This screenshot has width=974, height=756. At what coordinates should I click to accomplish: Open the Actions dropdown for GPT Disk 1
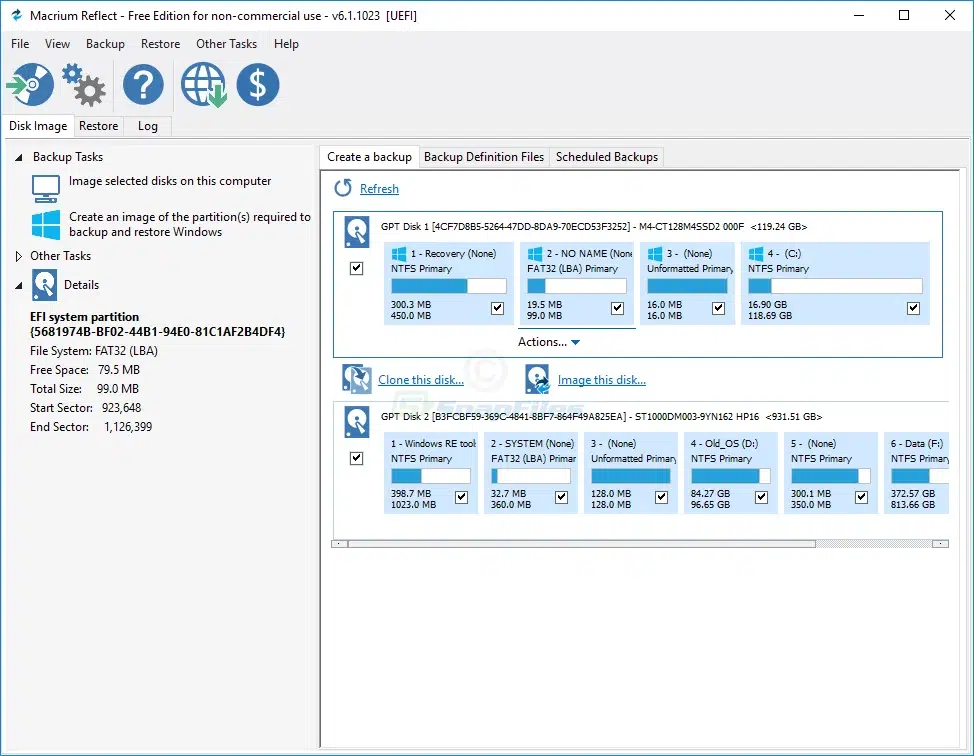(x=548, y=341)
